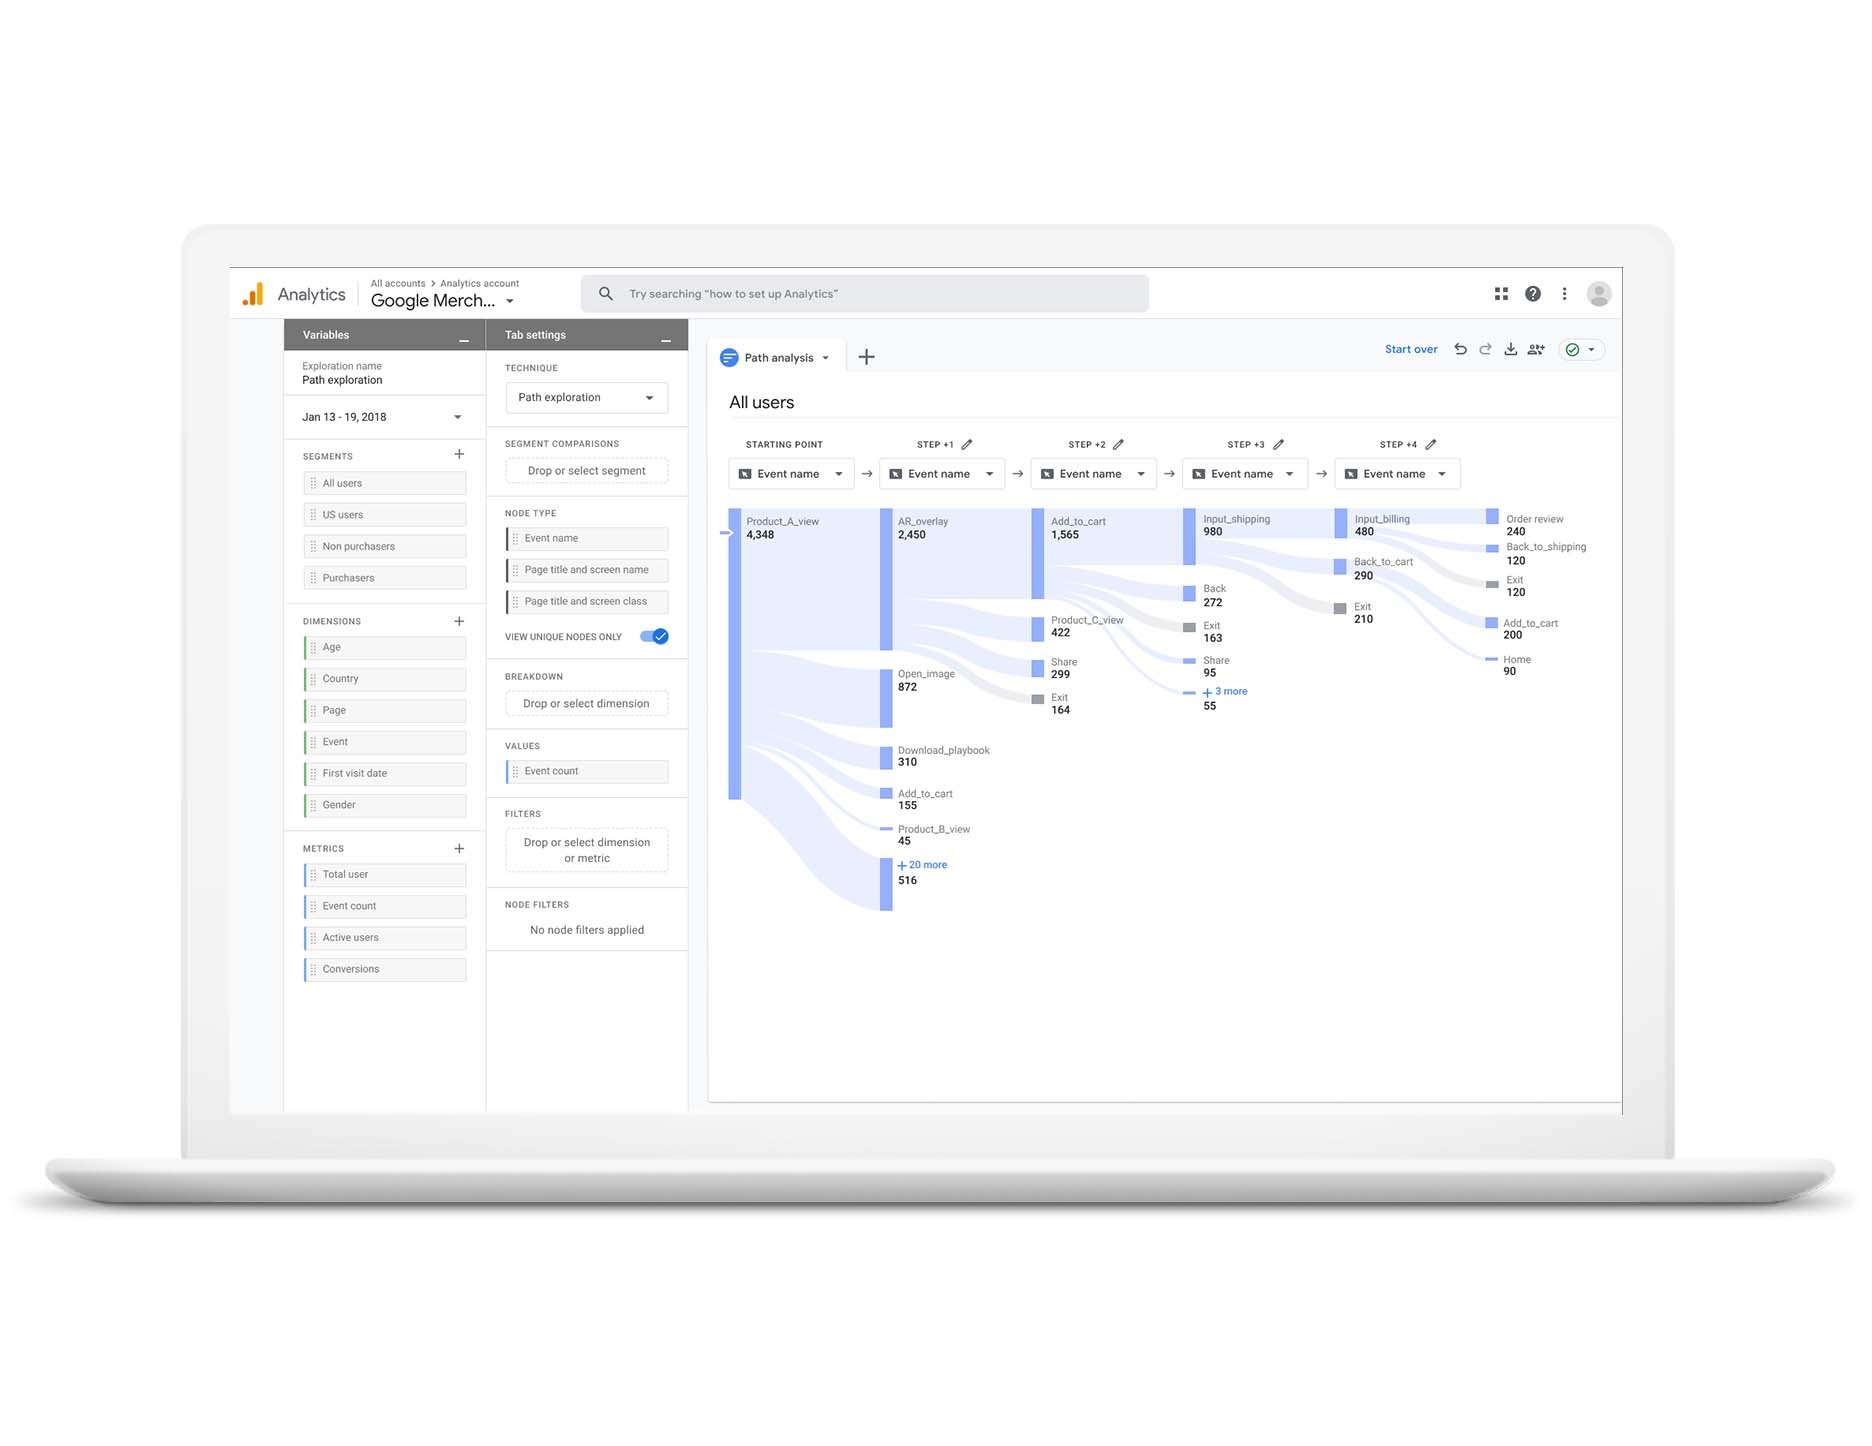
Task: Minimize the Variables panel
Action: pos(464,336)
